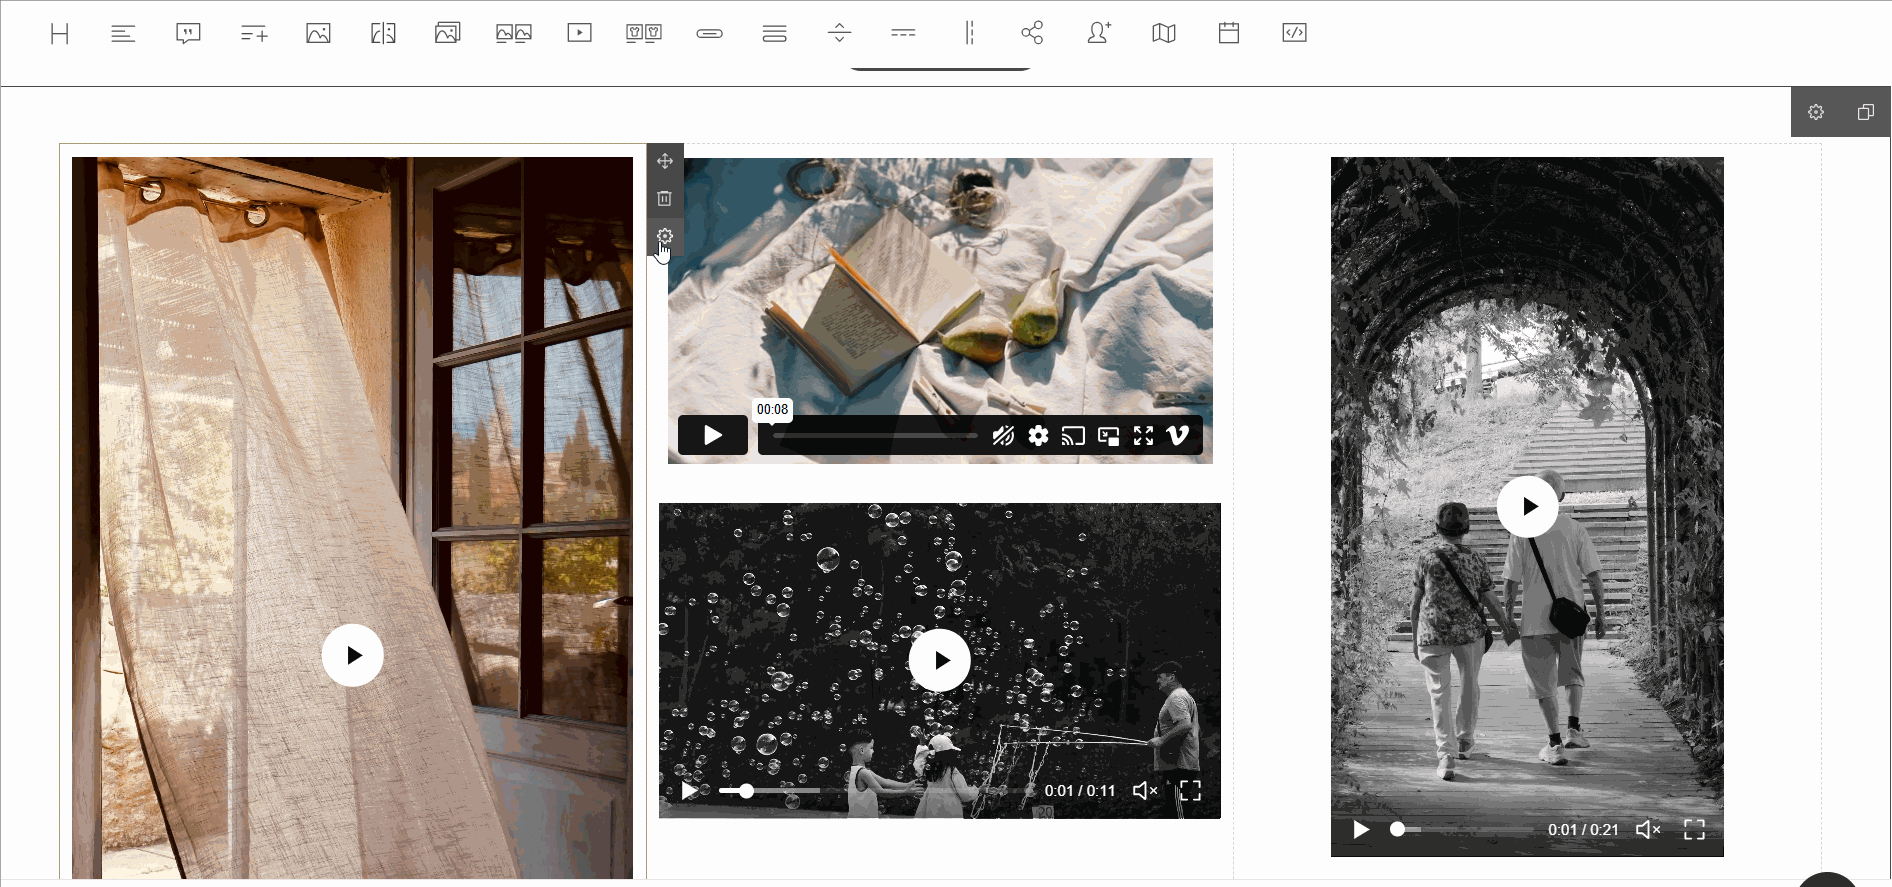The height and width of the screenshot is (887, 1892).
Task: Insert a stacked image gallery block
Action: (447, 33)
